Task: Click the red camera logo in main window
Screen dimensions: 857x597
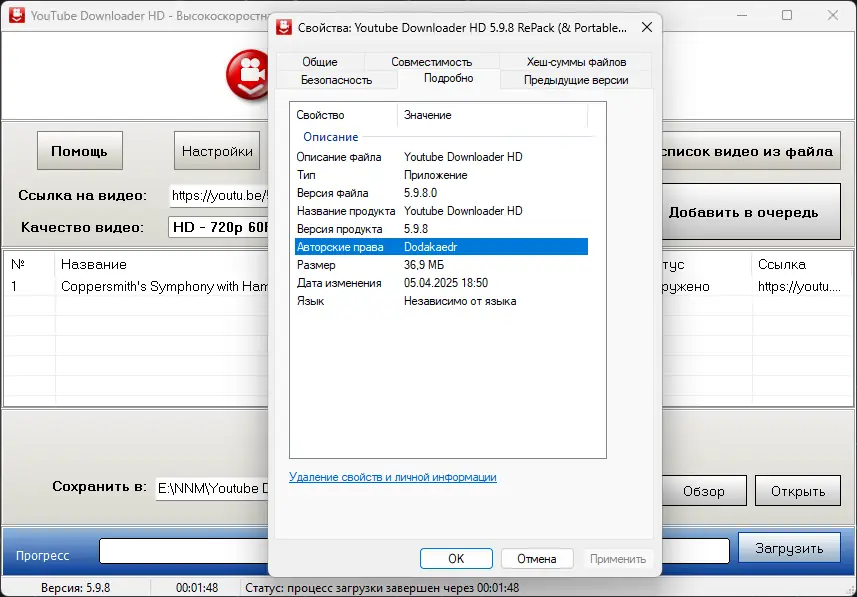Action: 247,75
